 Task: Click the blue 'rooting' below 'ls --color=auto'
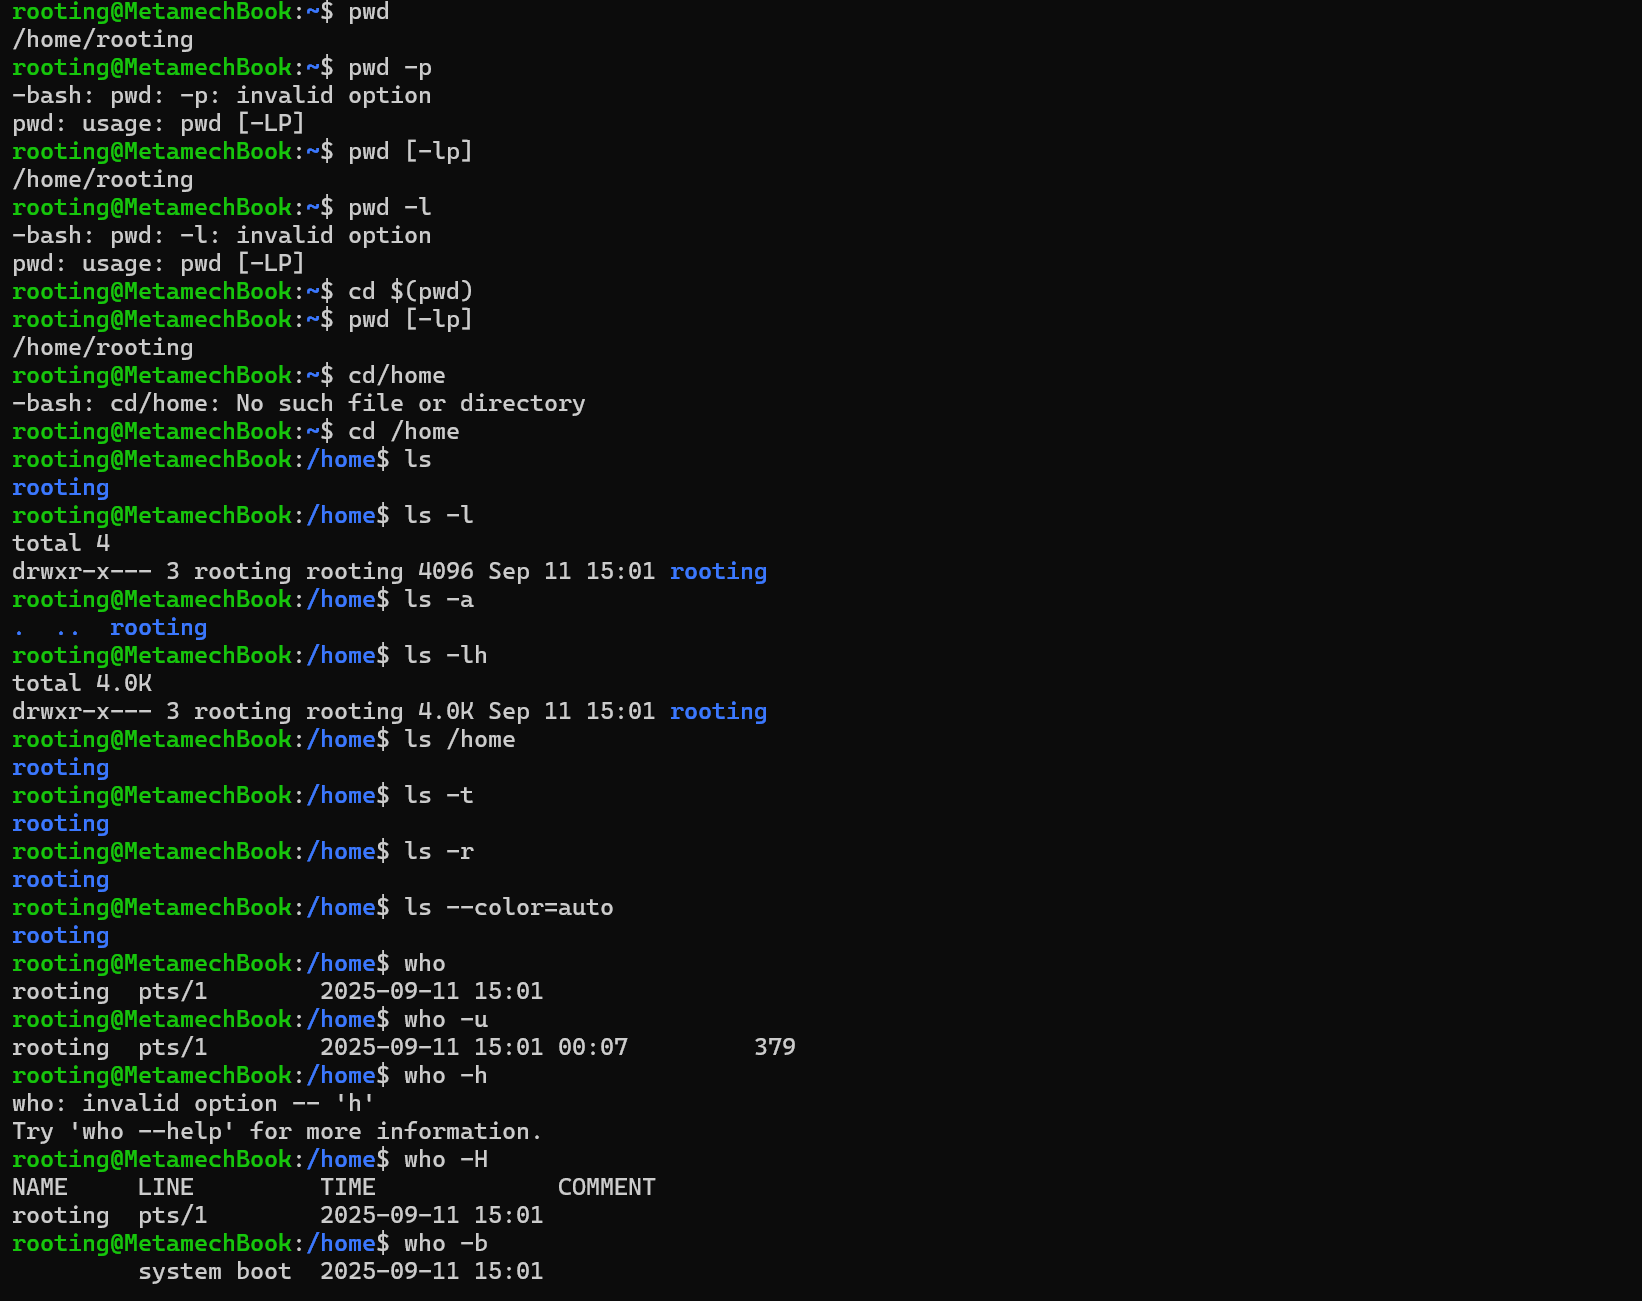pos(61,935)
